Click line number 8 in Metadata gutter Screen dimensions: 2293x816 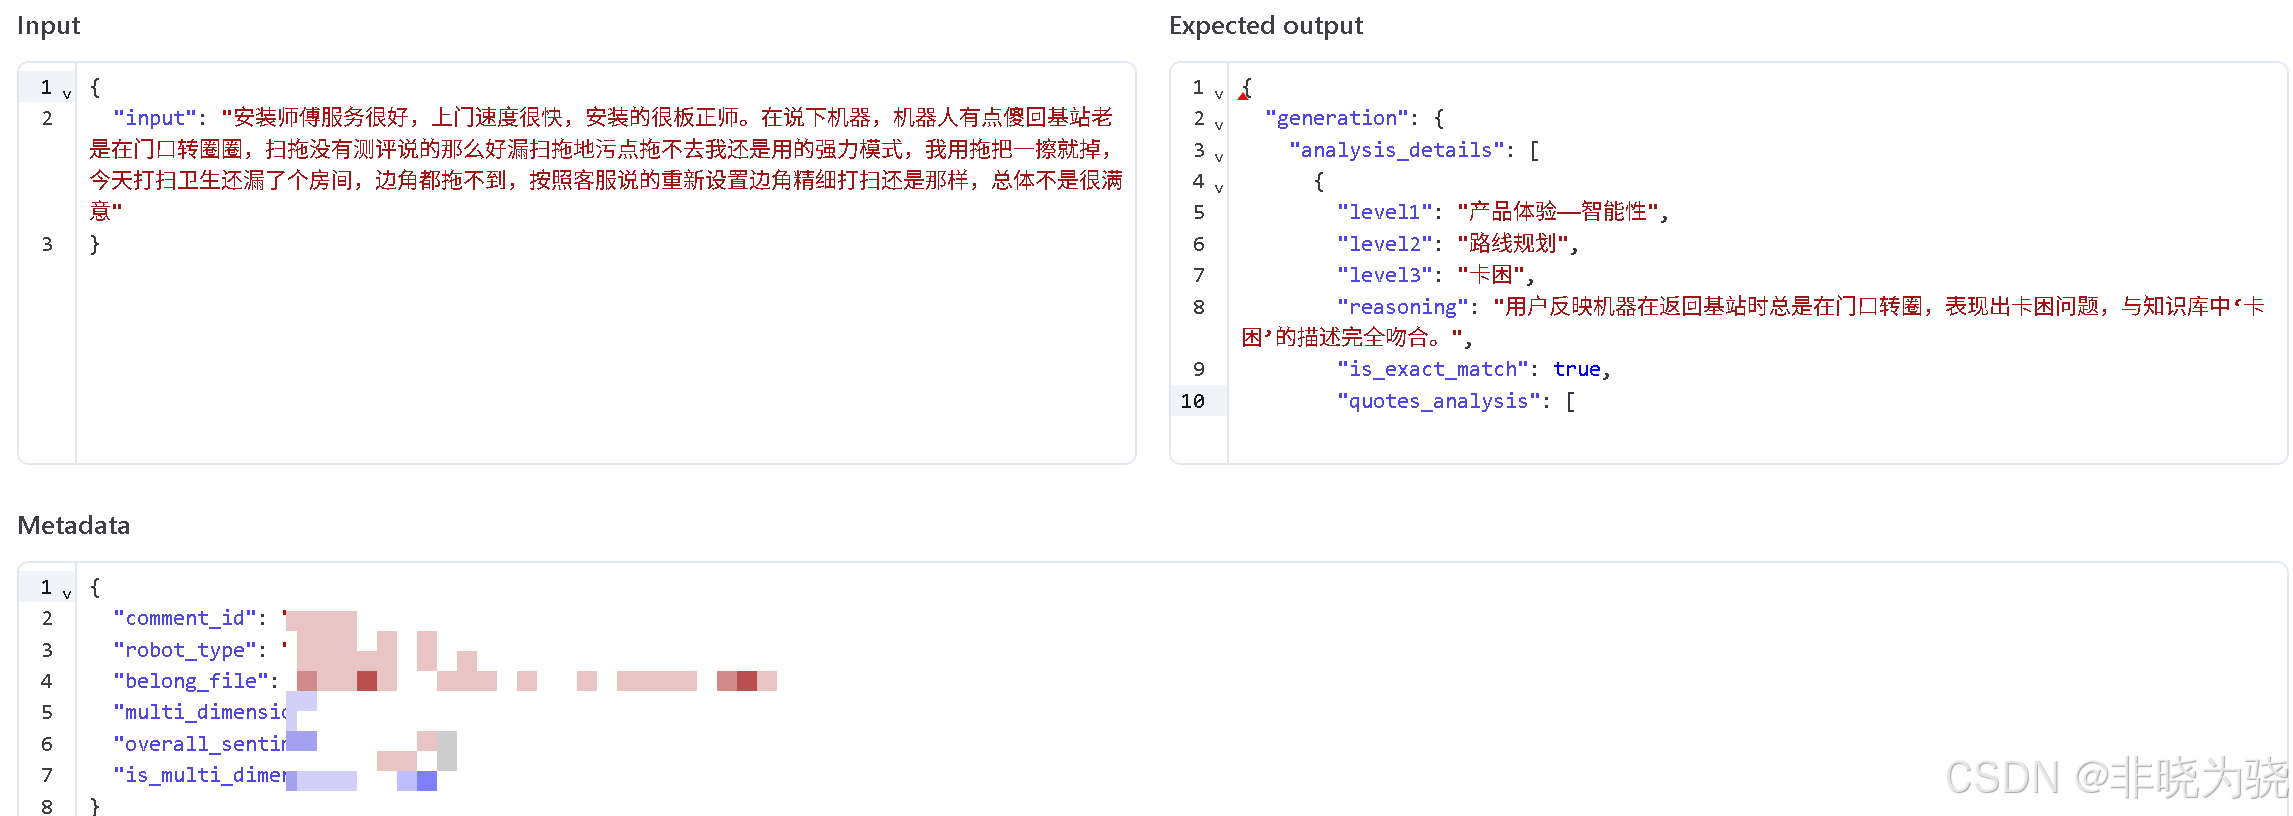[x=47, y=806]
